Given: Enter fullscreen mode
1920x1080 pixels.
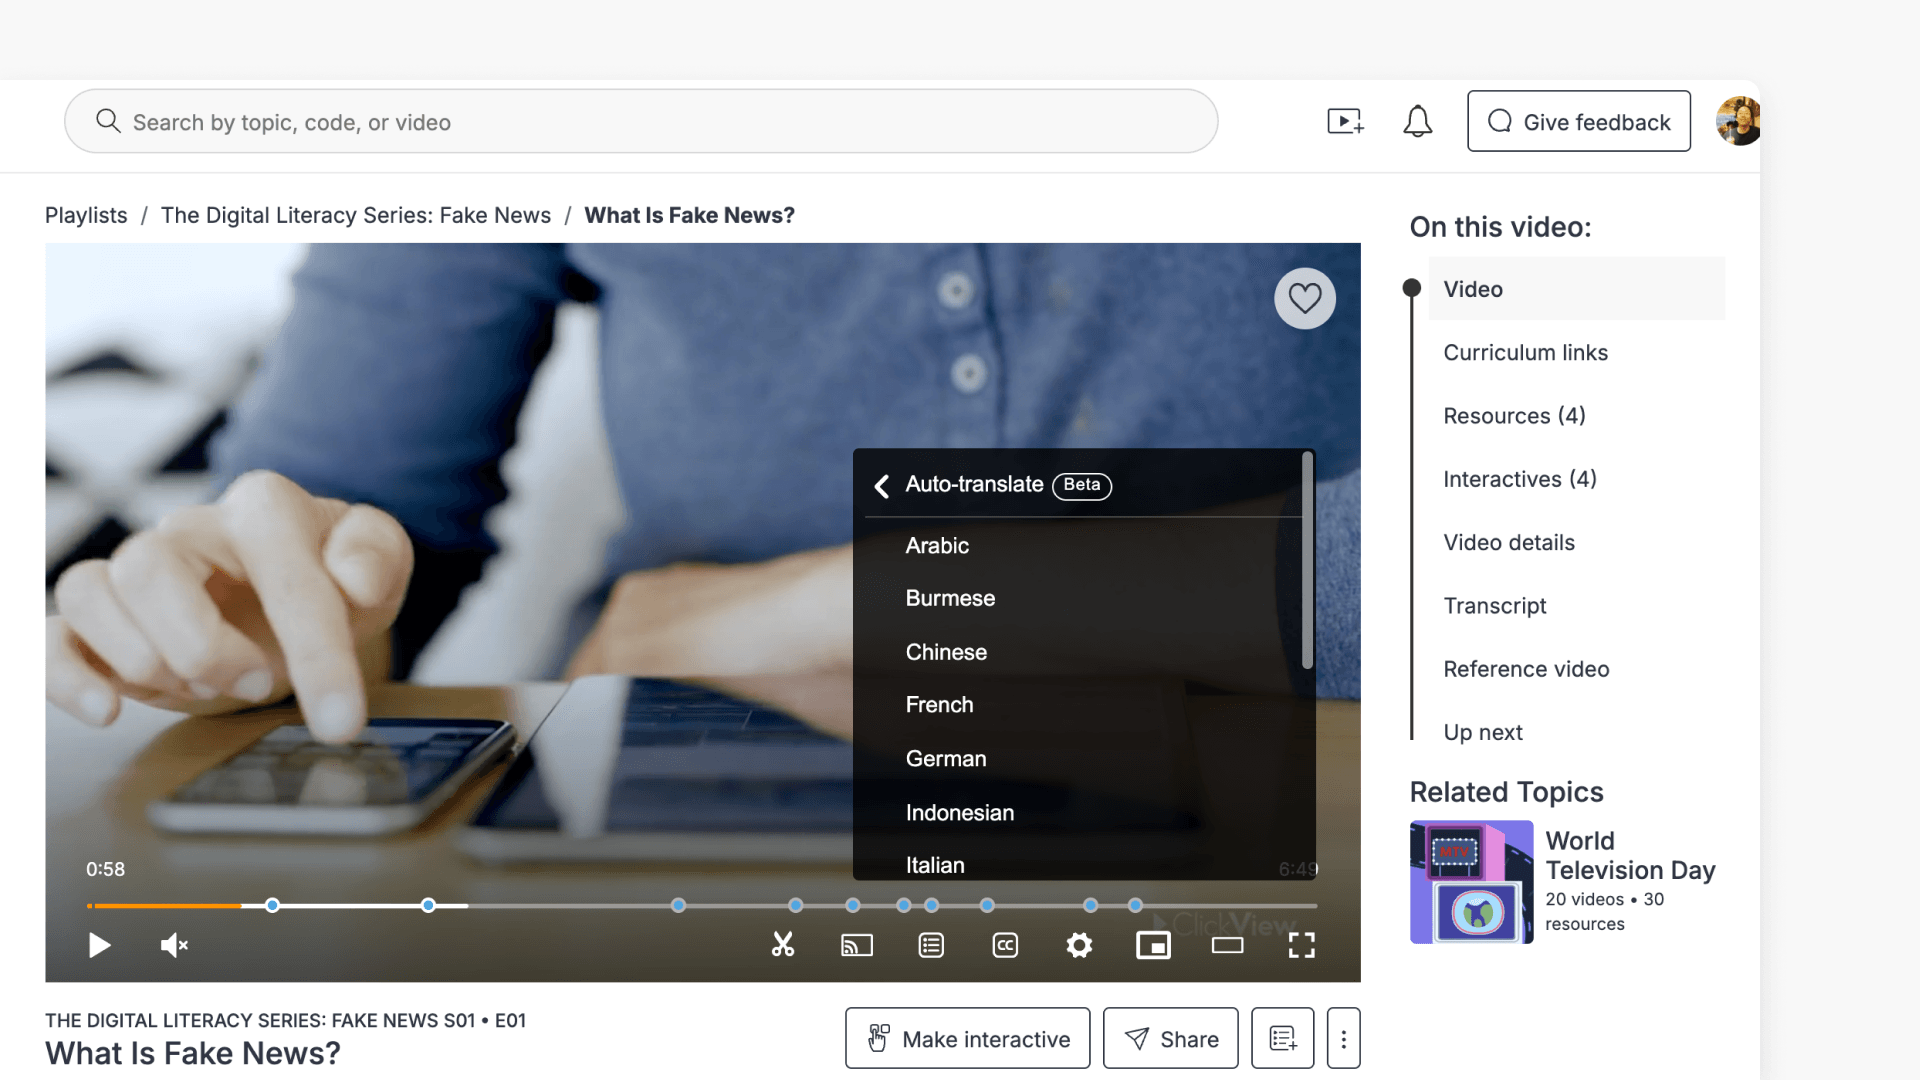Looking at the screenshot, I should (x=1301, y=945).
